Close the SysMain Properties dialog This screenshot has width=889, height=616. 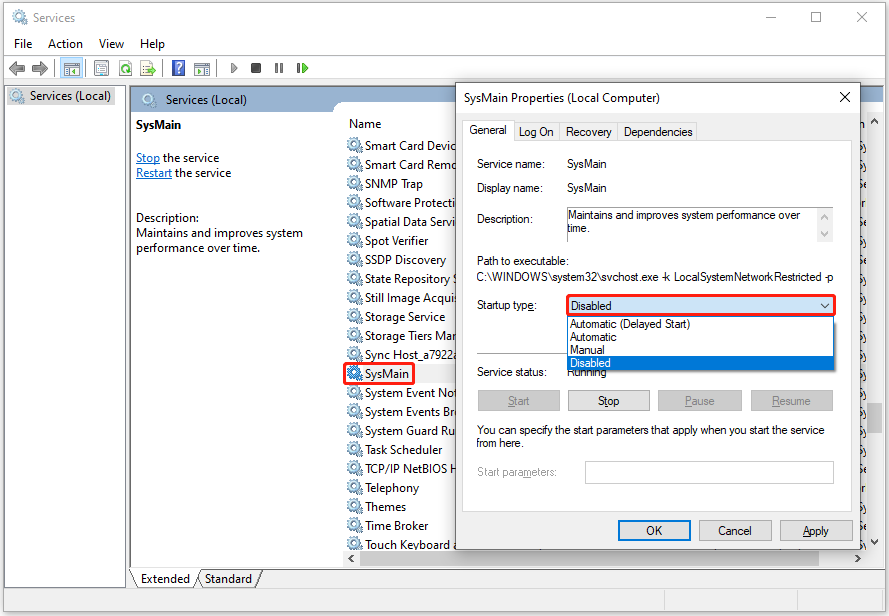point(845,98)
